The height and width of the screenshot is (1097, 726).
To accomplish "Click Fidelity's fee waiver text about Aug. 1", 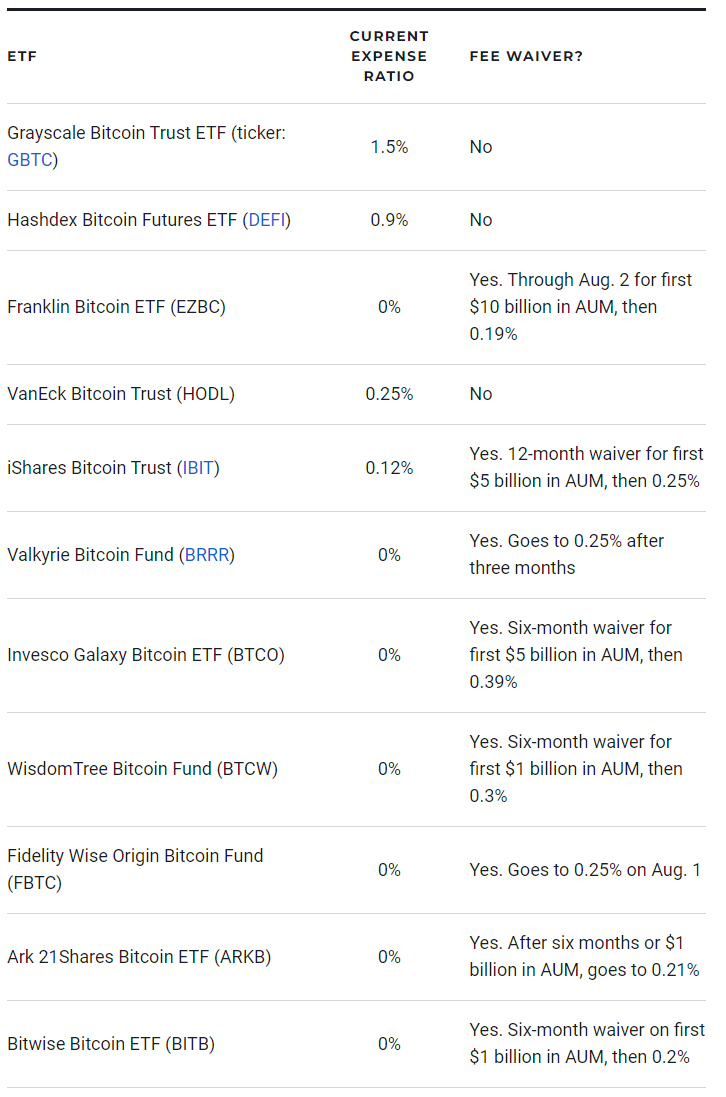I will pos(585,870).
